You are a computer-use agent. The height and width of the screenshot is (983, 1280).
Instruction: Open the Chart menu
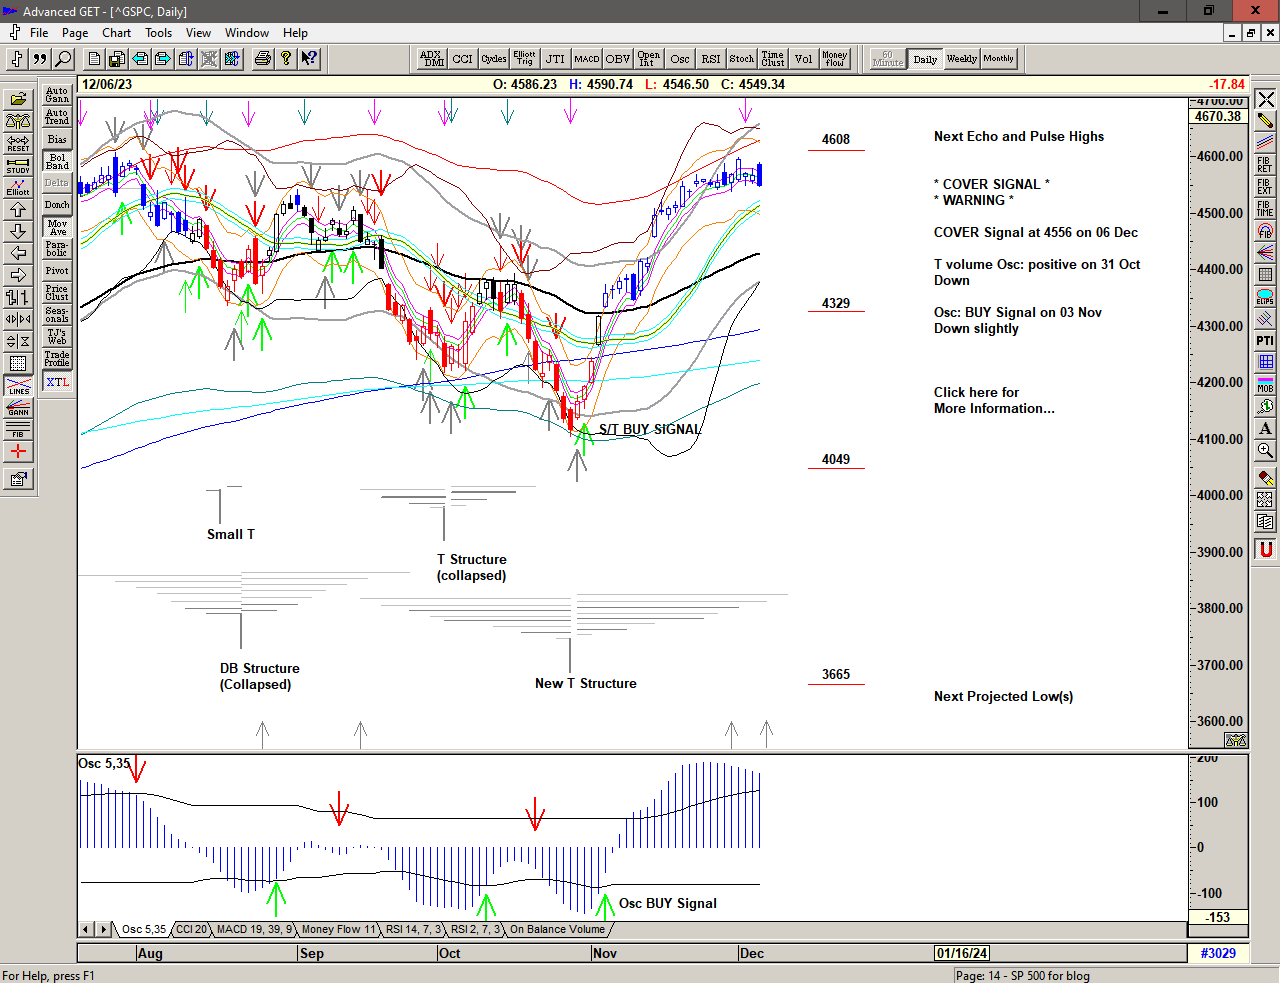click(x=116, y=33)
